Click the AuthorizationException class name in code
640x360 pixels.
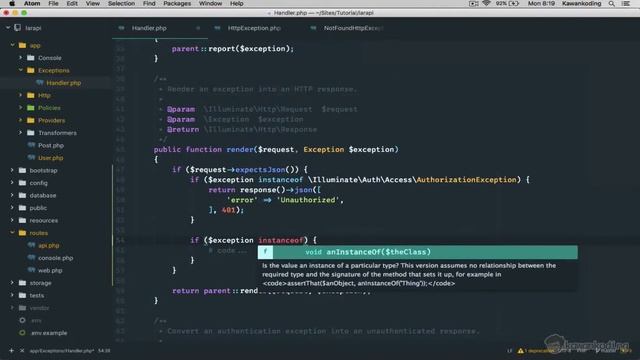466,180
